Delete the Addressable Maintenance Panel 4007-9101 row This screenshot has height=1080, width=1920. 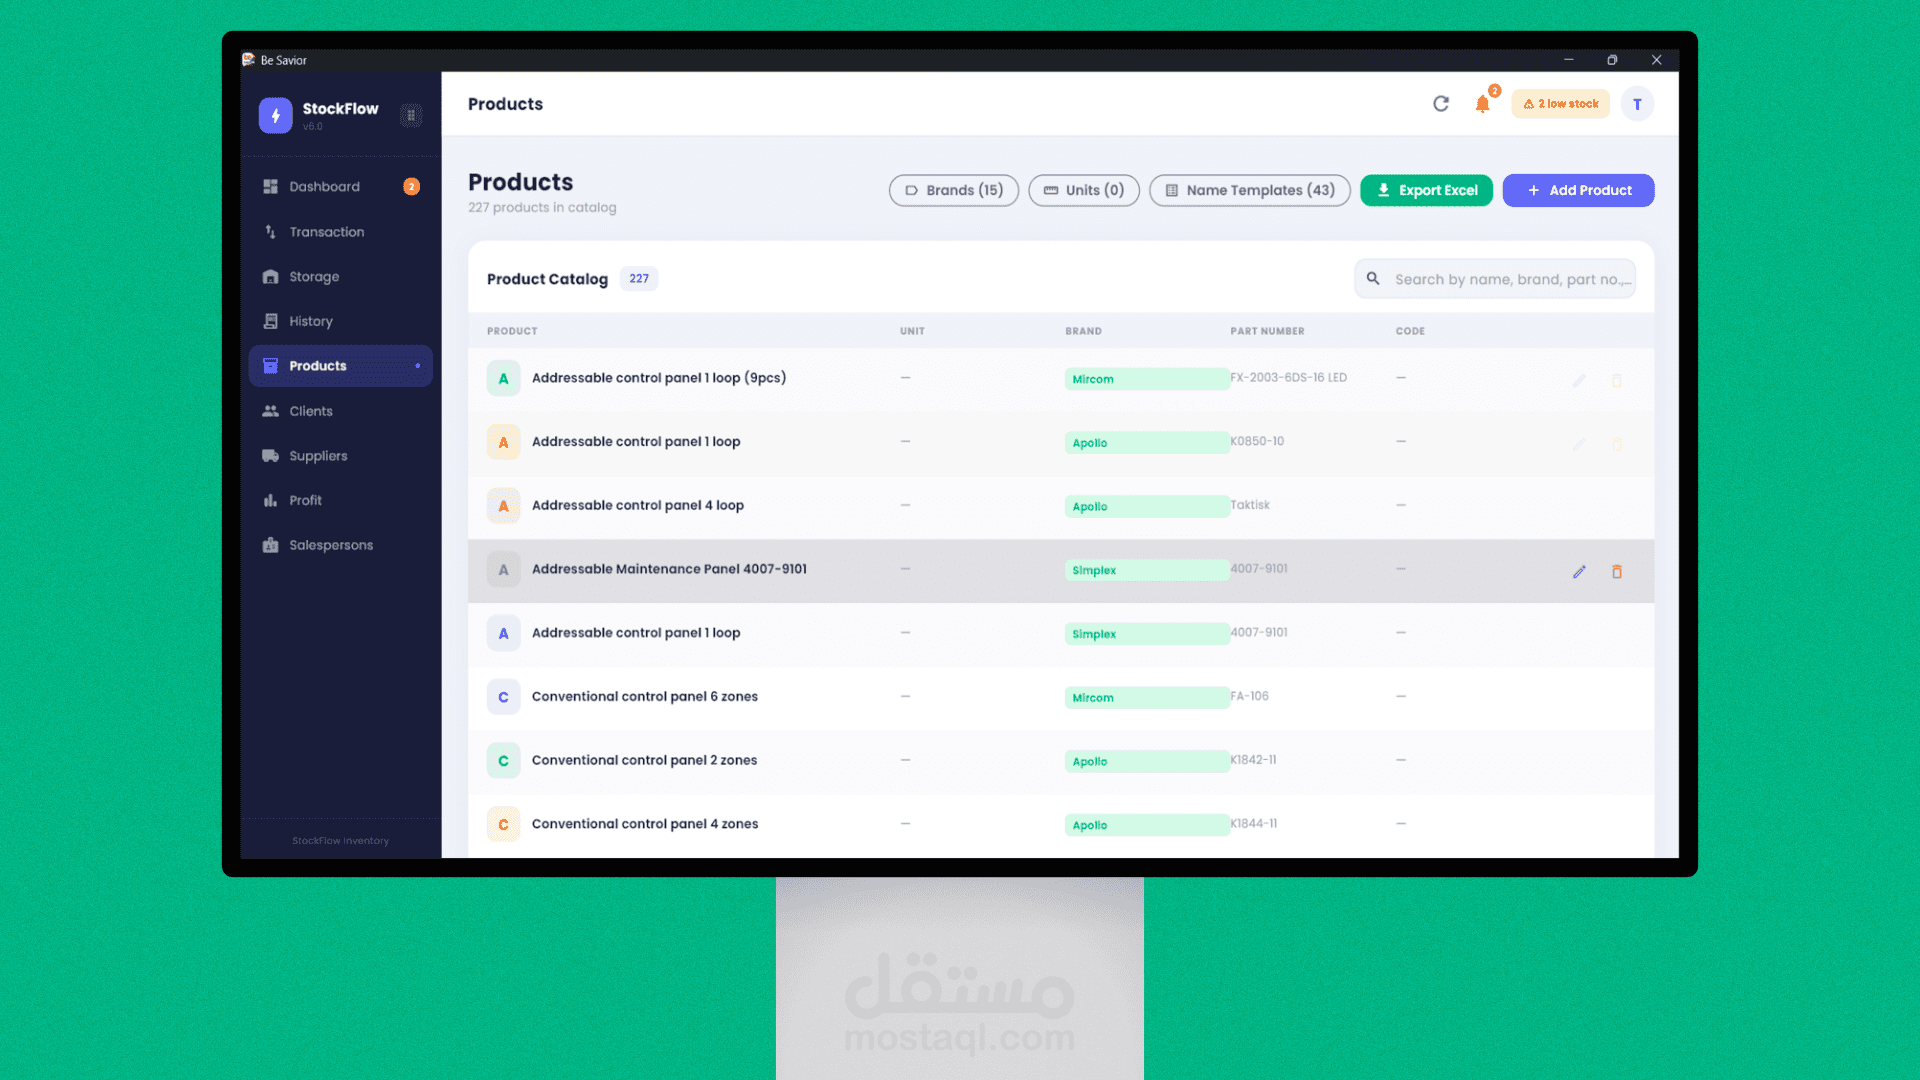pos(1617,572)
